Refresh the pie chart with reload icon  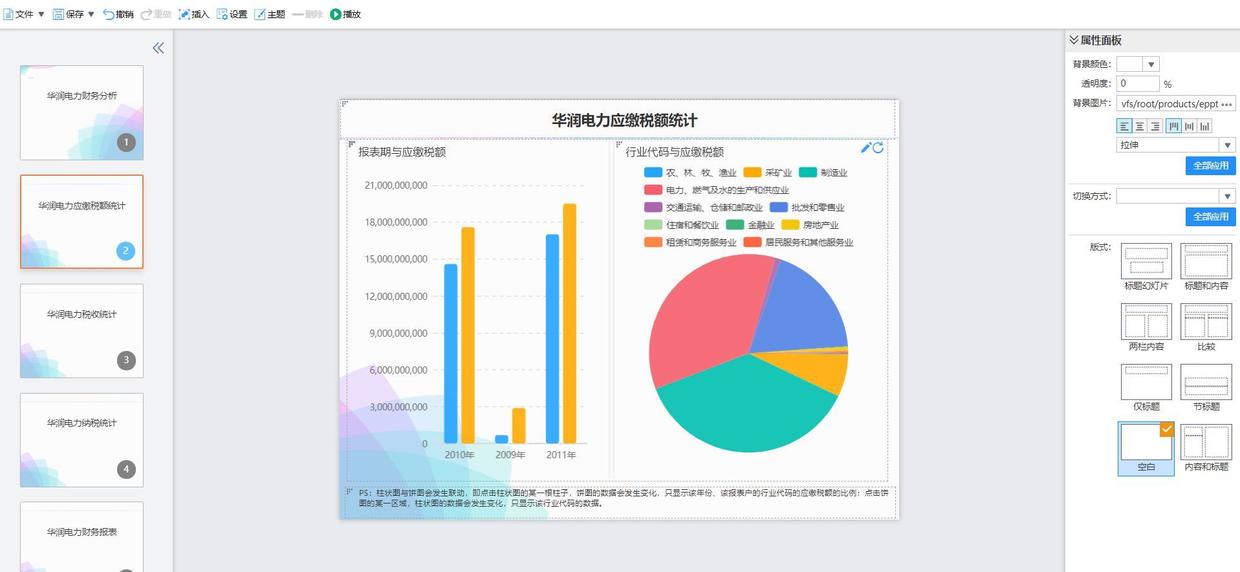(x=878, y=148)
